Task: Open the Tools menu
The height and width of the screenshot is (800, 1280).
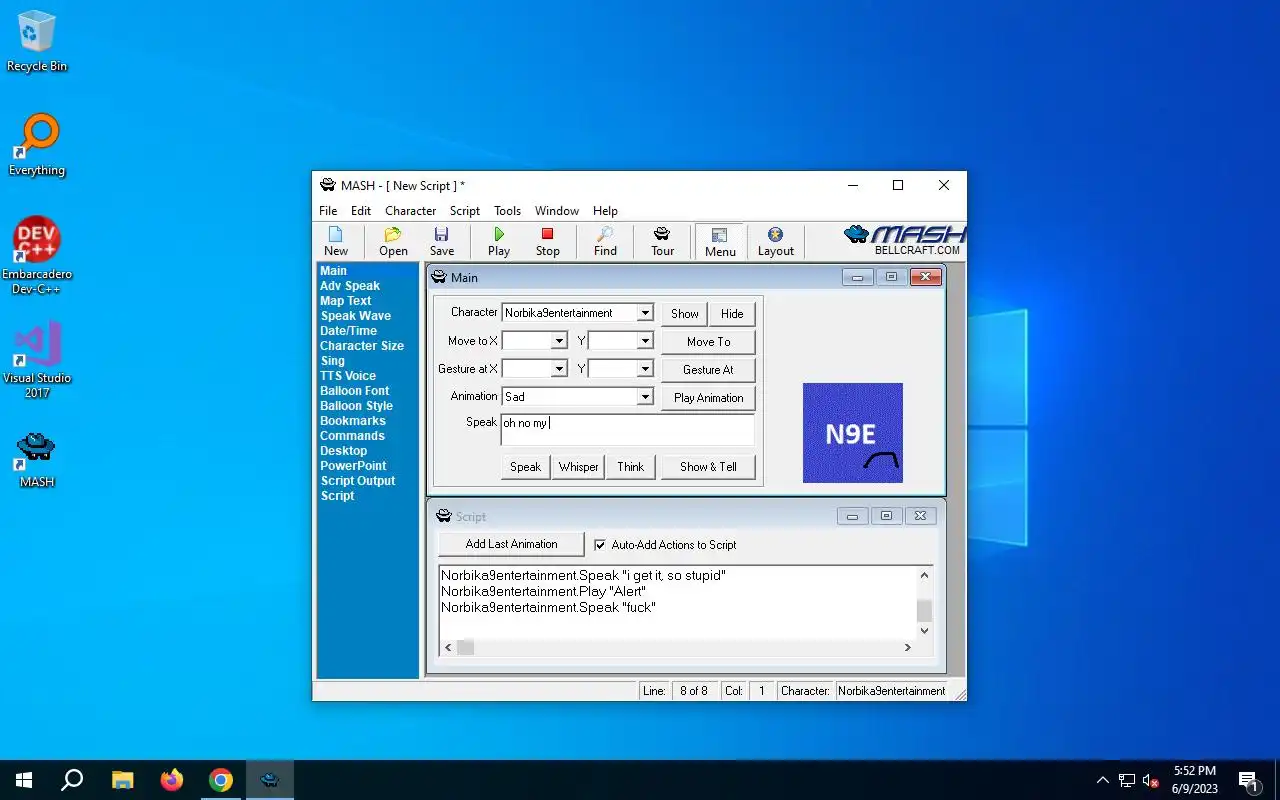Action: tap(507, 211)
